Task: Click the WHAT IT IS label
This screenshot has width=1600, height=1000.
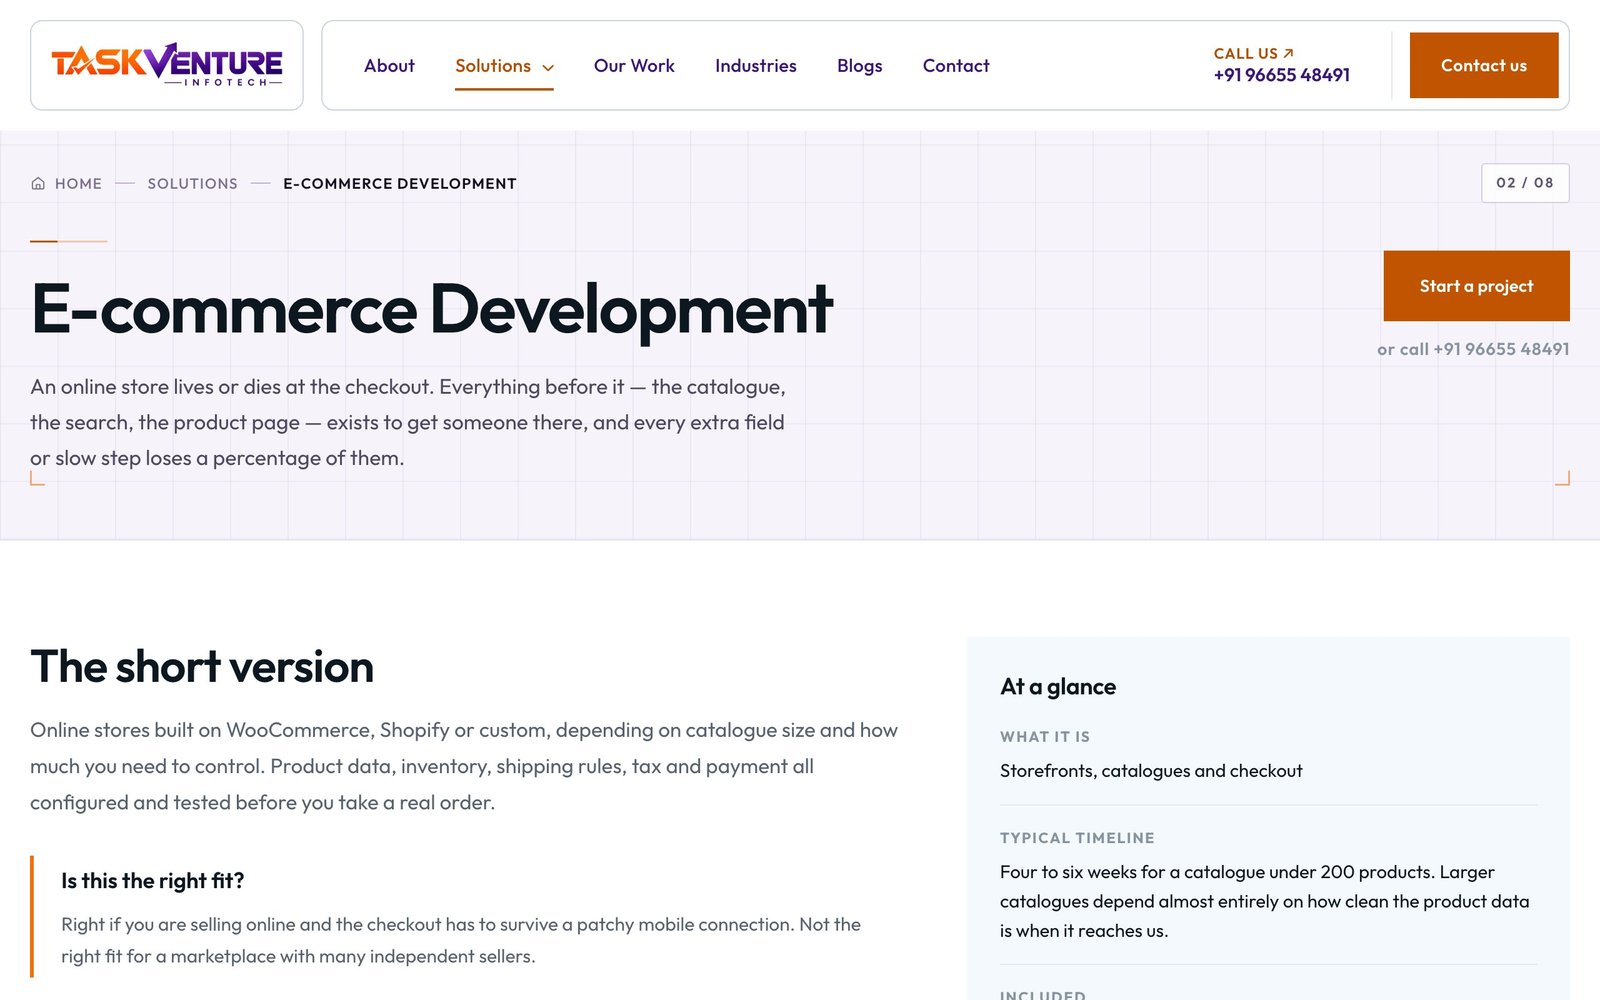Action: tap(1045, 737)
